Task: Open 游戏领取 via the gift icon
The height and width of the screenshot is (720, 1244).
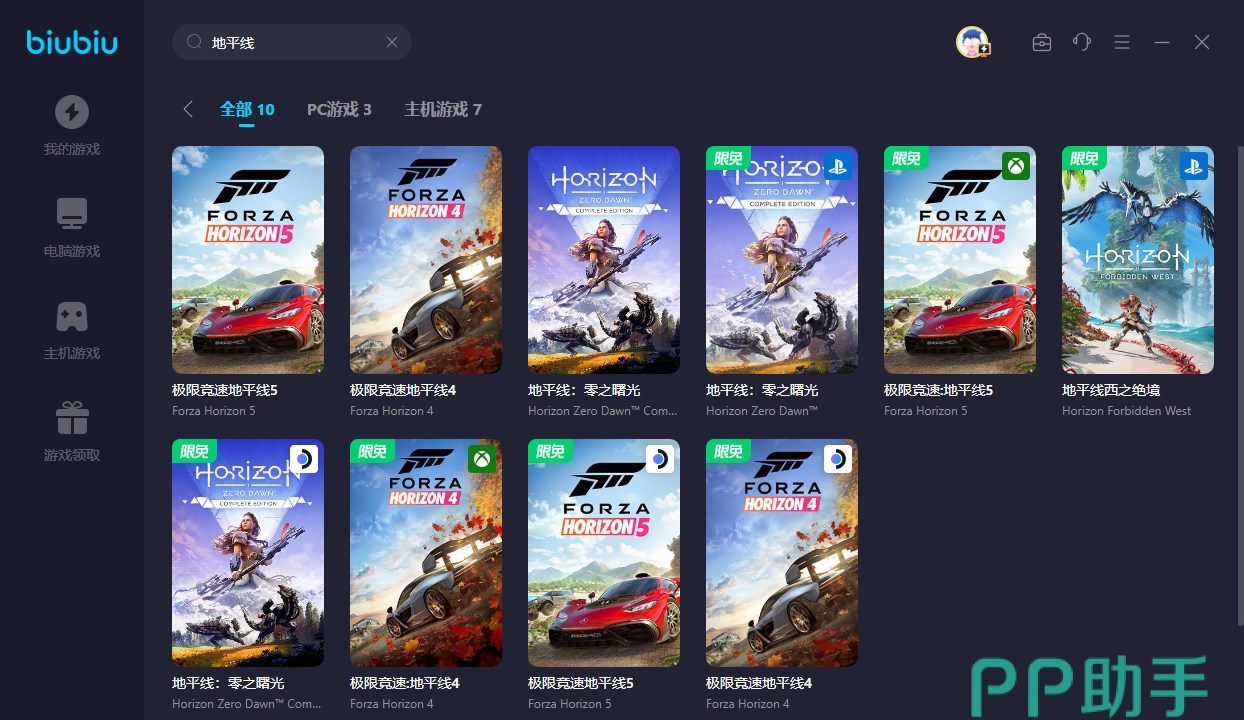Action: point(72,418)
